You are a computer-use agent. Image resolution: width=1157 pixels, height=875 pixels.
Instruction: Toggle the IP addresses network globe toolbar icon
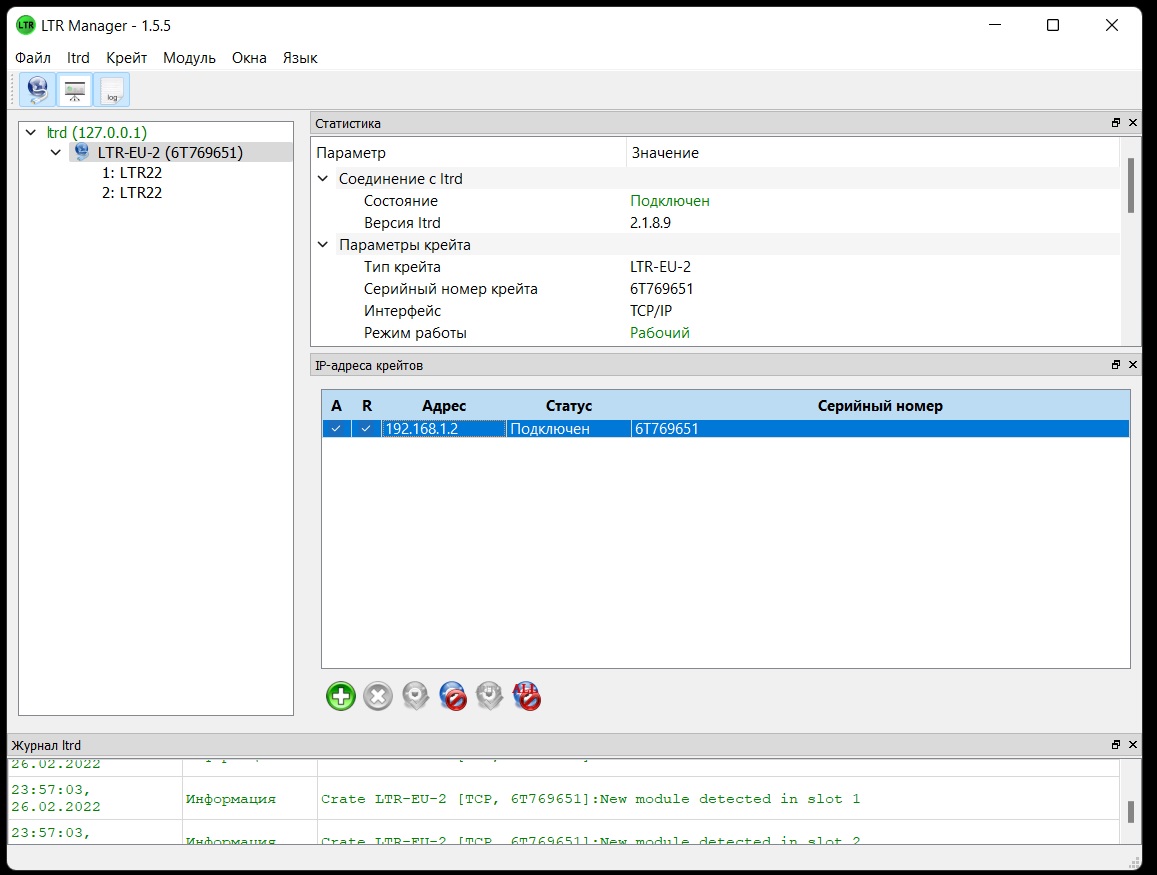point(38,90)
